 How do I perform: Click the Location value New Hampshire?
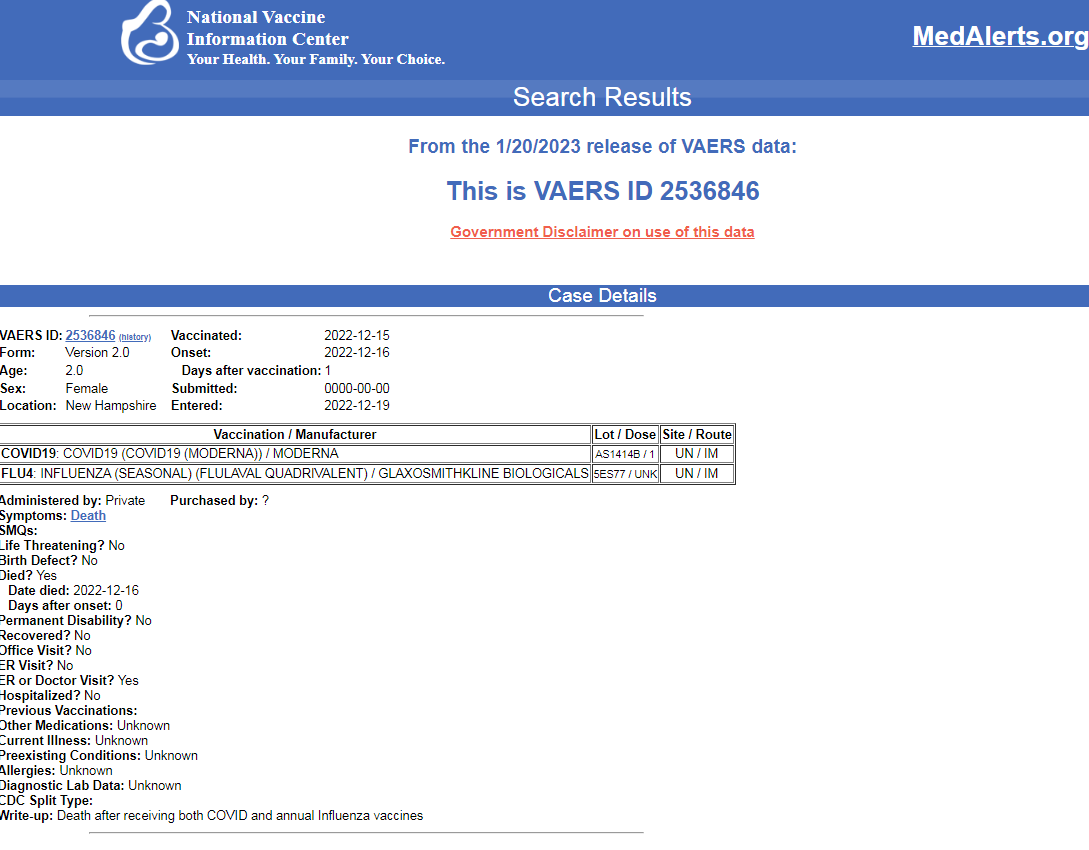coord(111,406)
